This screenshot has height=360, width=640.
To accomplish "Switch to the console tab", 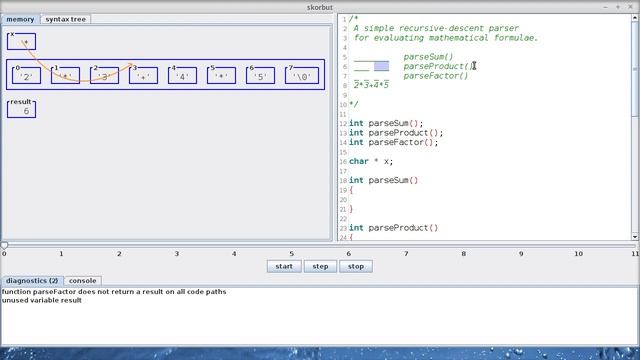I will click(x=82, y=281).
